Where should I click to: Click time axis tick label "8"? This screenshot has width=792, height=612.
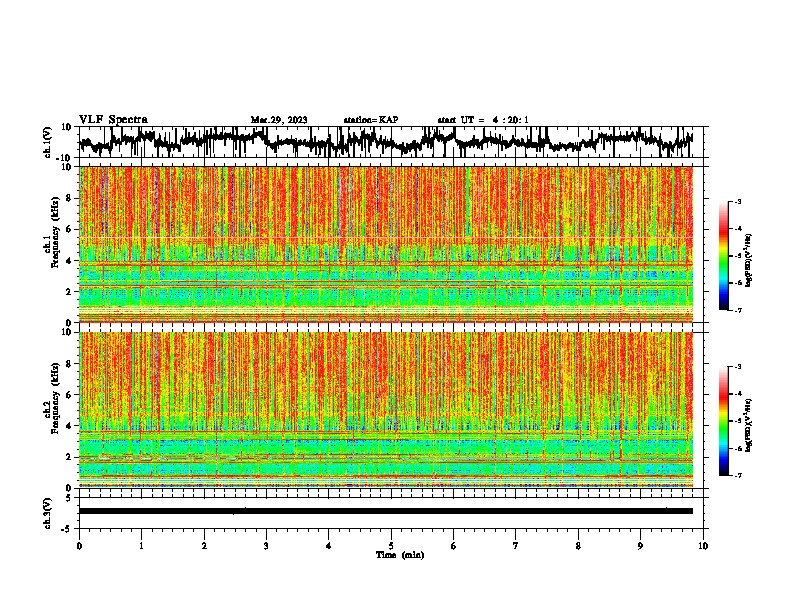pos(578,546)
